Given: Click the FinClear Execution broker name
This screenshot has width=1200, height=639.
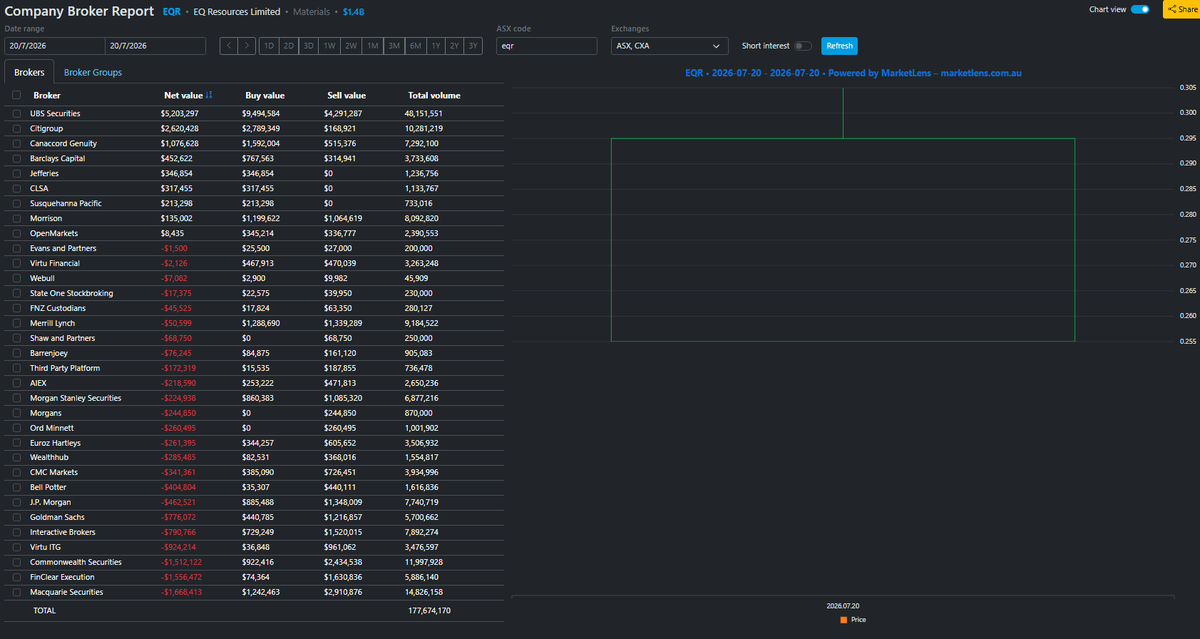Looking at the screenshot, I should tap(62, 577).
